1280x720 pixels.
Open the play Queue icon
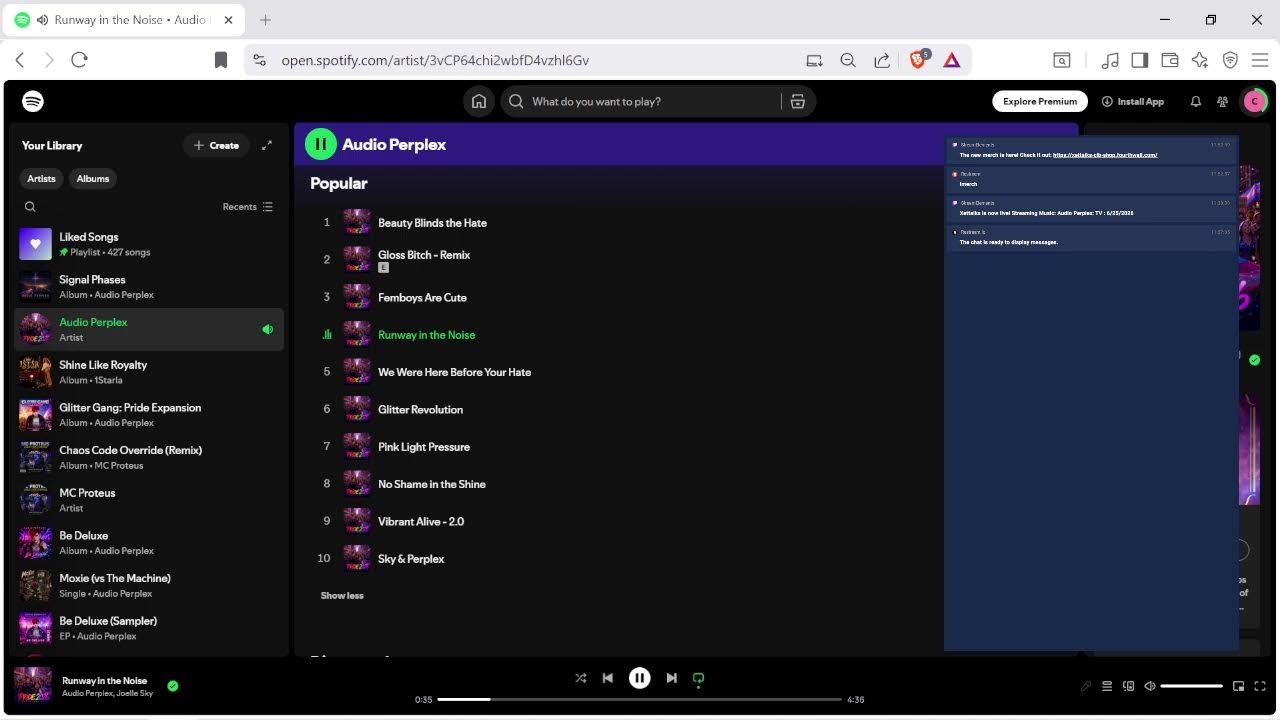(1107, 686)
